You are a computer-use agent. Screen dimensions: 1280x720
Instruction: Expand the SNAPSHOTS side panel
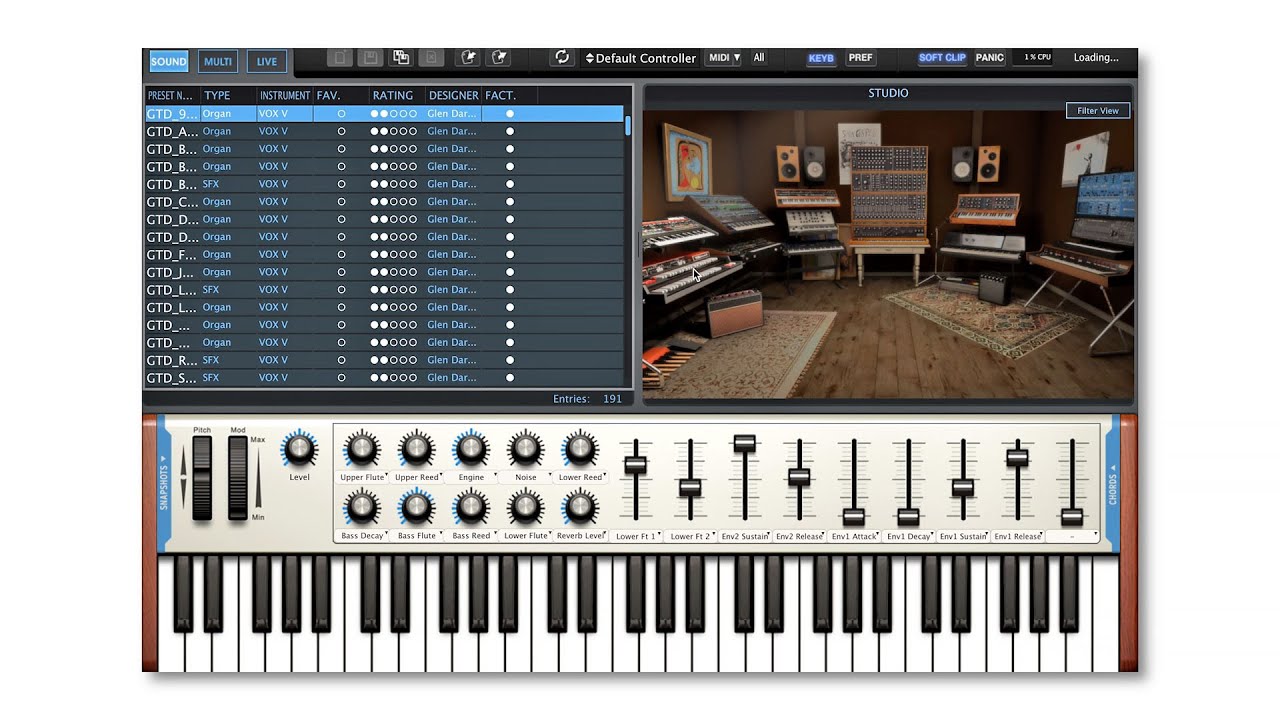tap(165, 484)
